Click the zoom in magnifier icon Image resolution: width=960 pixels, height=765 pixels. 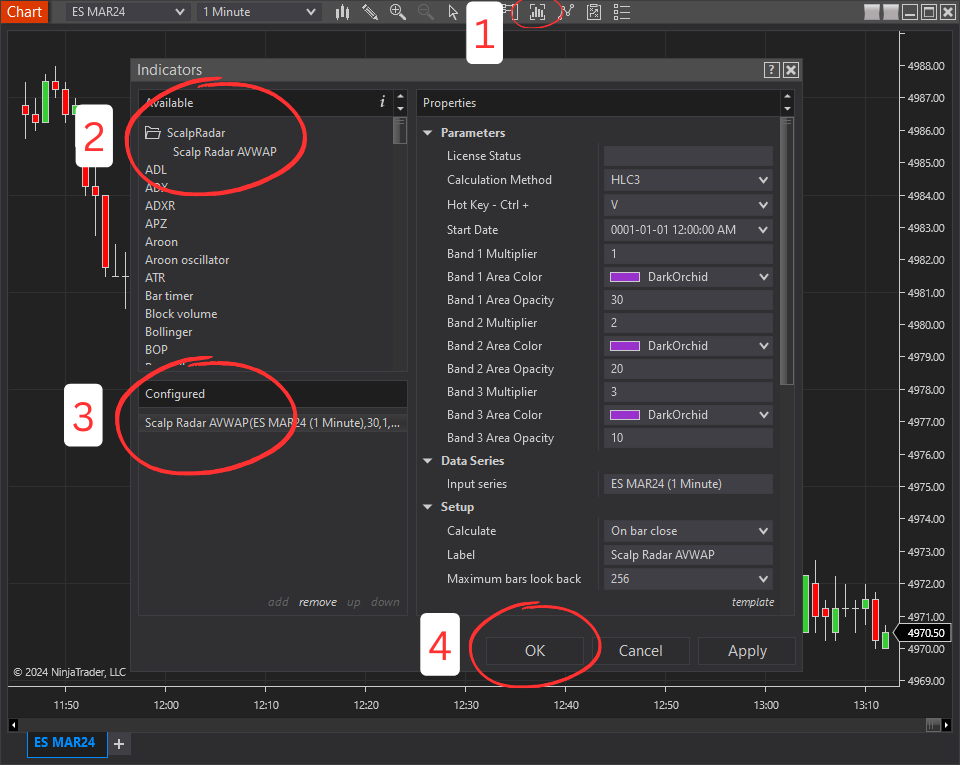[x=398, y=12]
